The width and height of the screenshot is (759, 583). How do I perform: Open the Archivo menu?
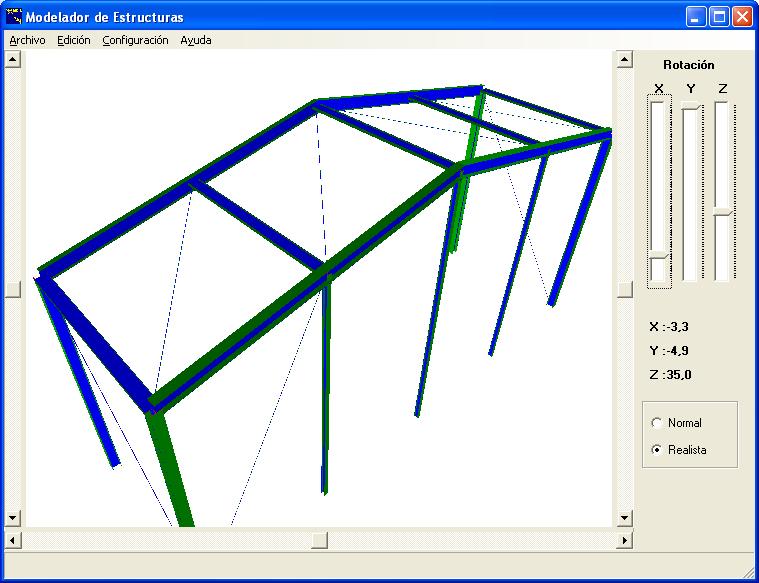pos(27,41)
